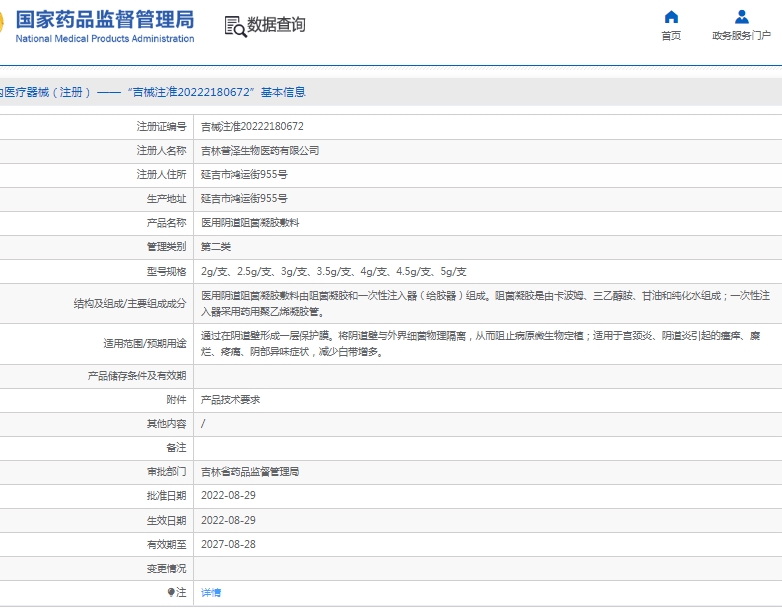782x609 pixels.
Task: Click the 备注 row label
Action: 177,447
